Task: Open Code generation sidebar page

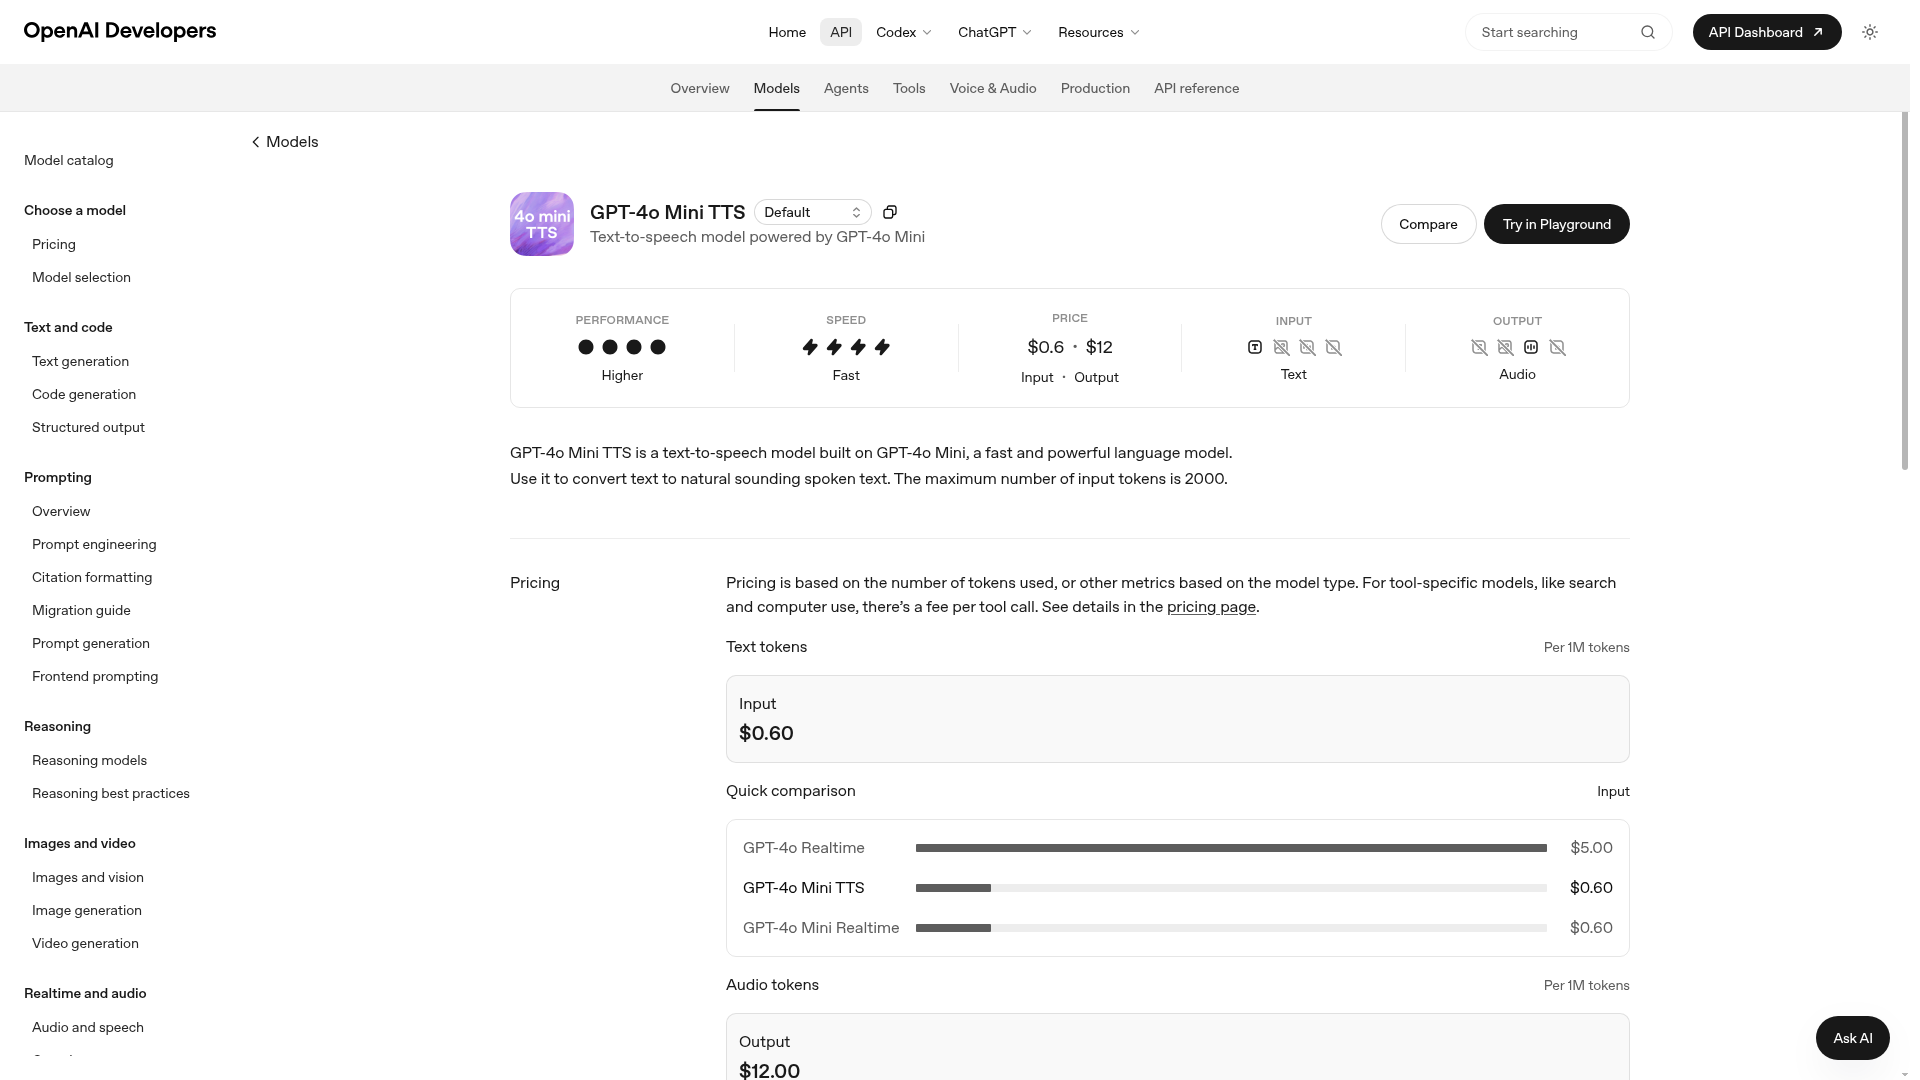Action: click(84, 394)
